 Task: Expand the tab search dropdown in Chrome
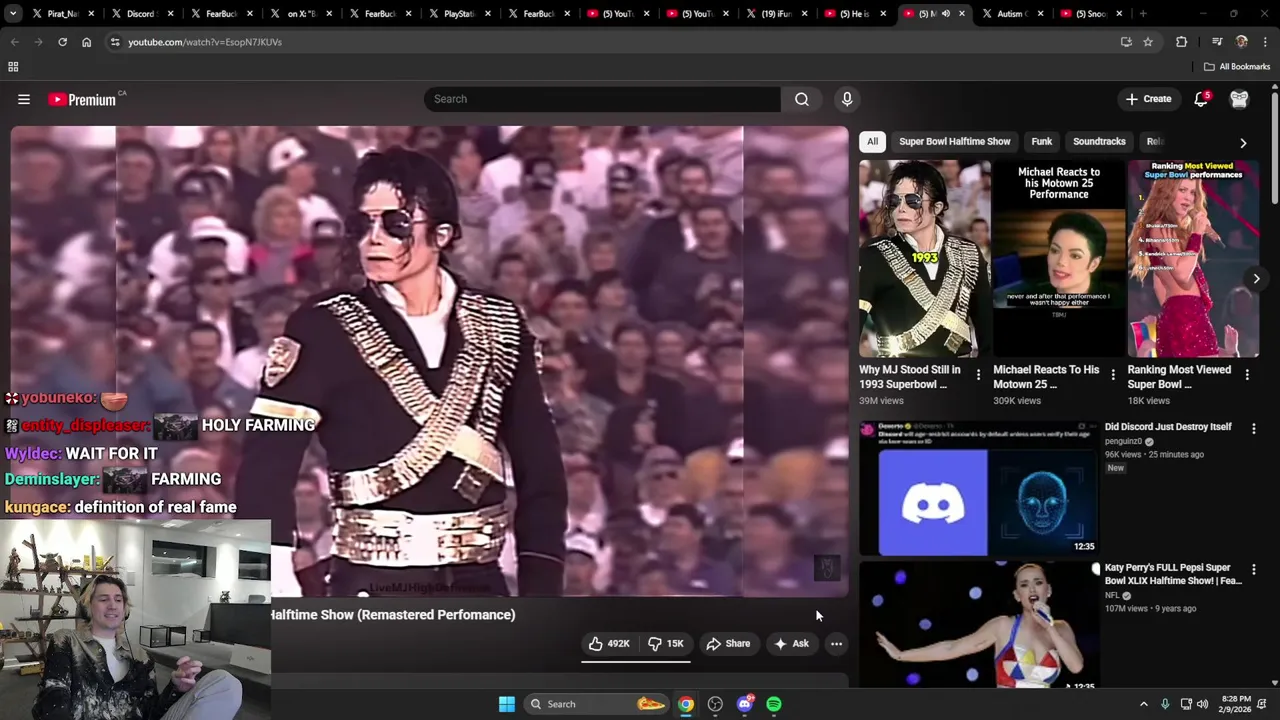click(x=15, y=14)
